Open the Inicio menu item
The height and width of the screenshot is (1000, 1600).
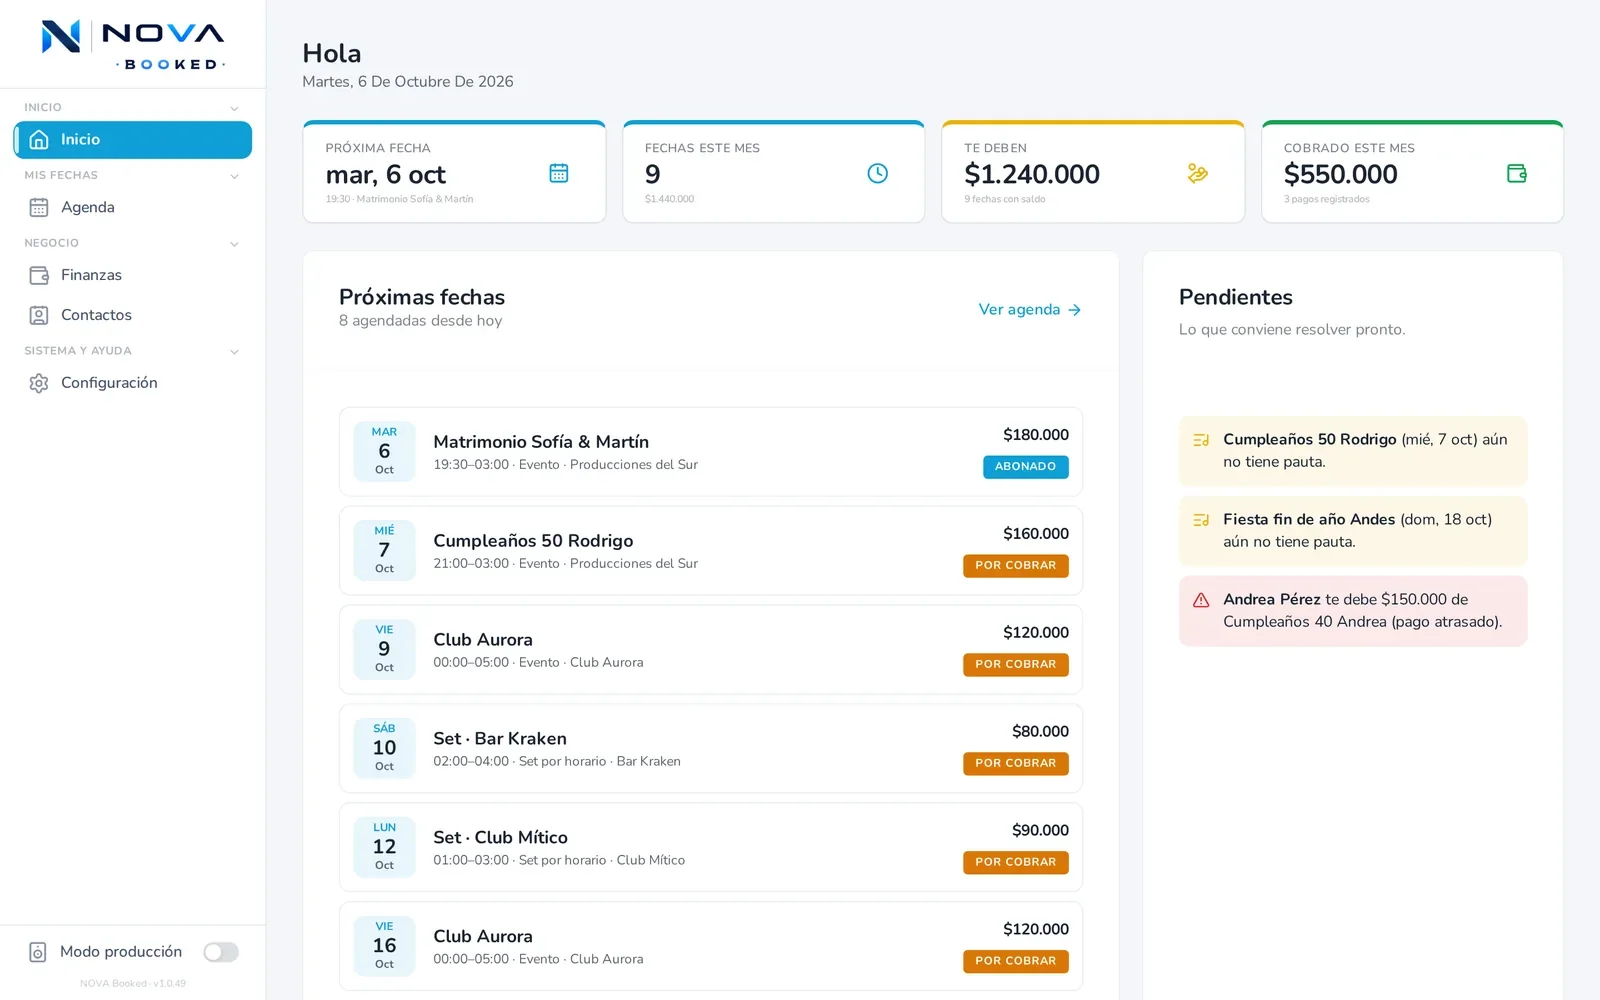(133, 140)
